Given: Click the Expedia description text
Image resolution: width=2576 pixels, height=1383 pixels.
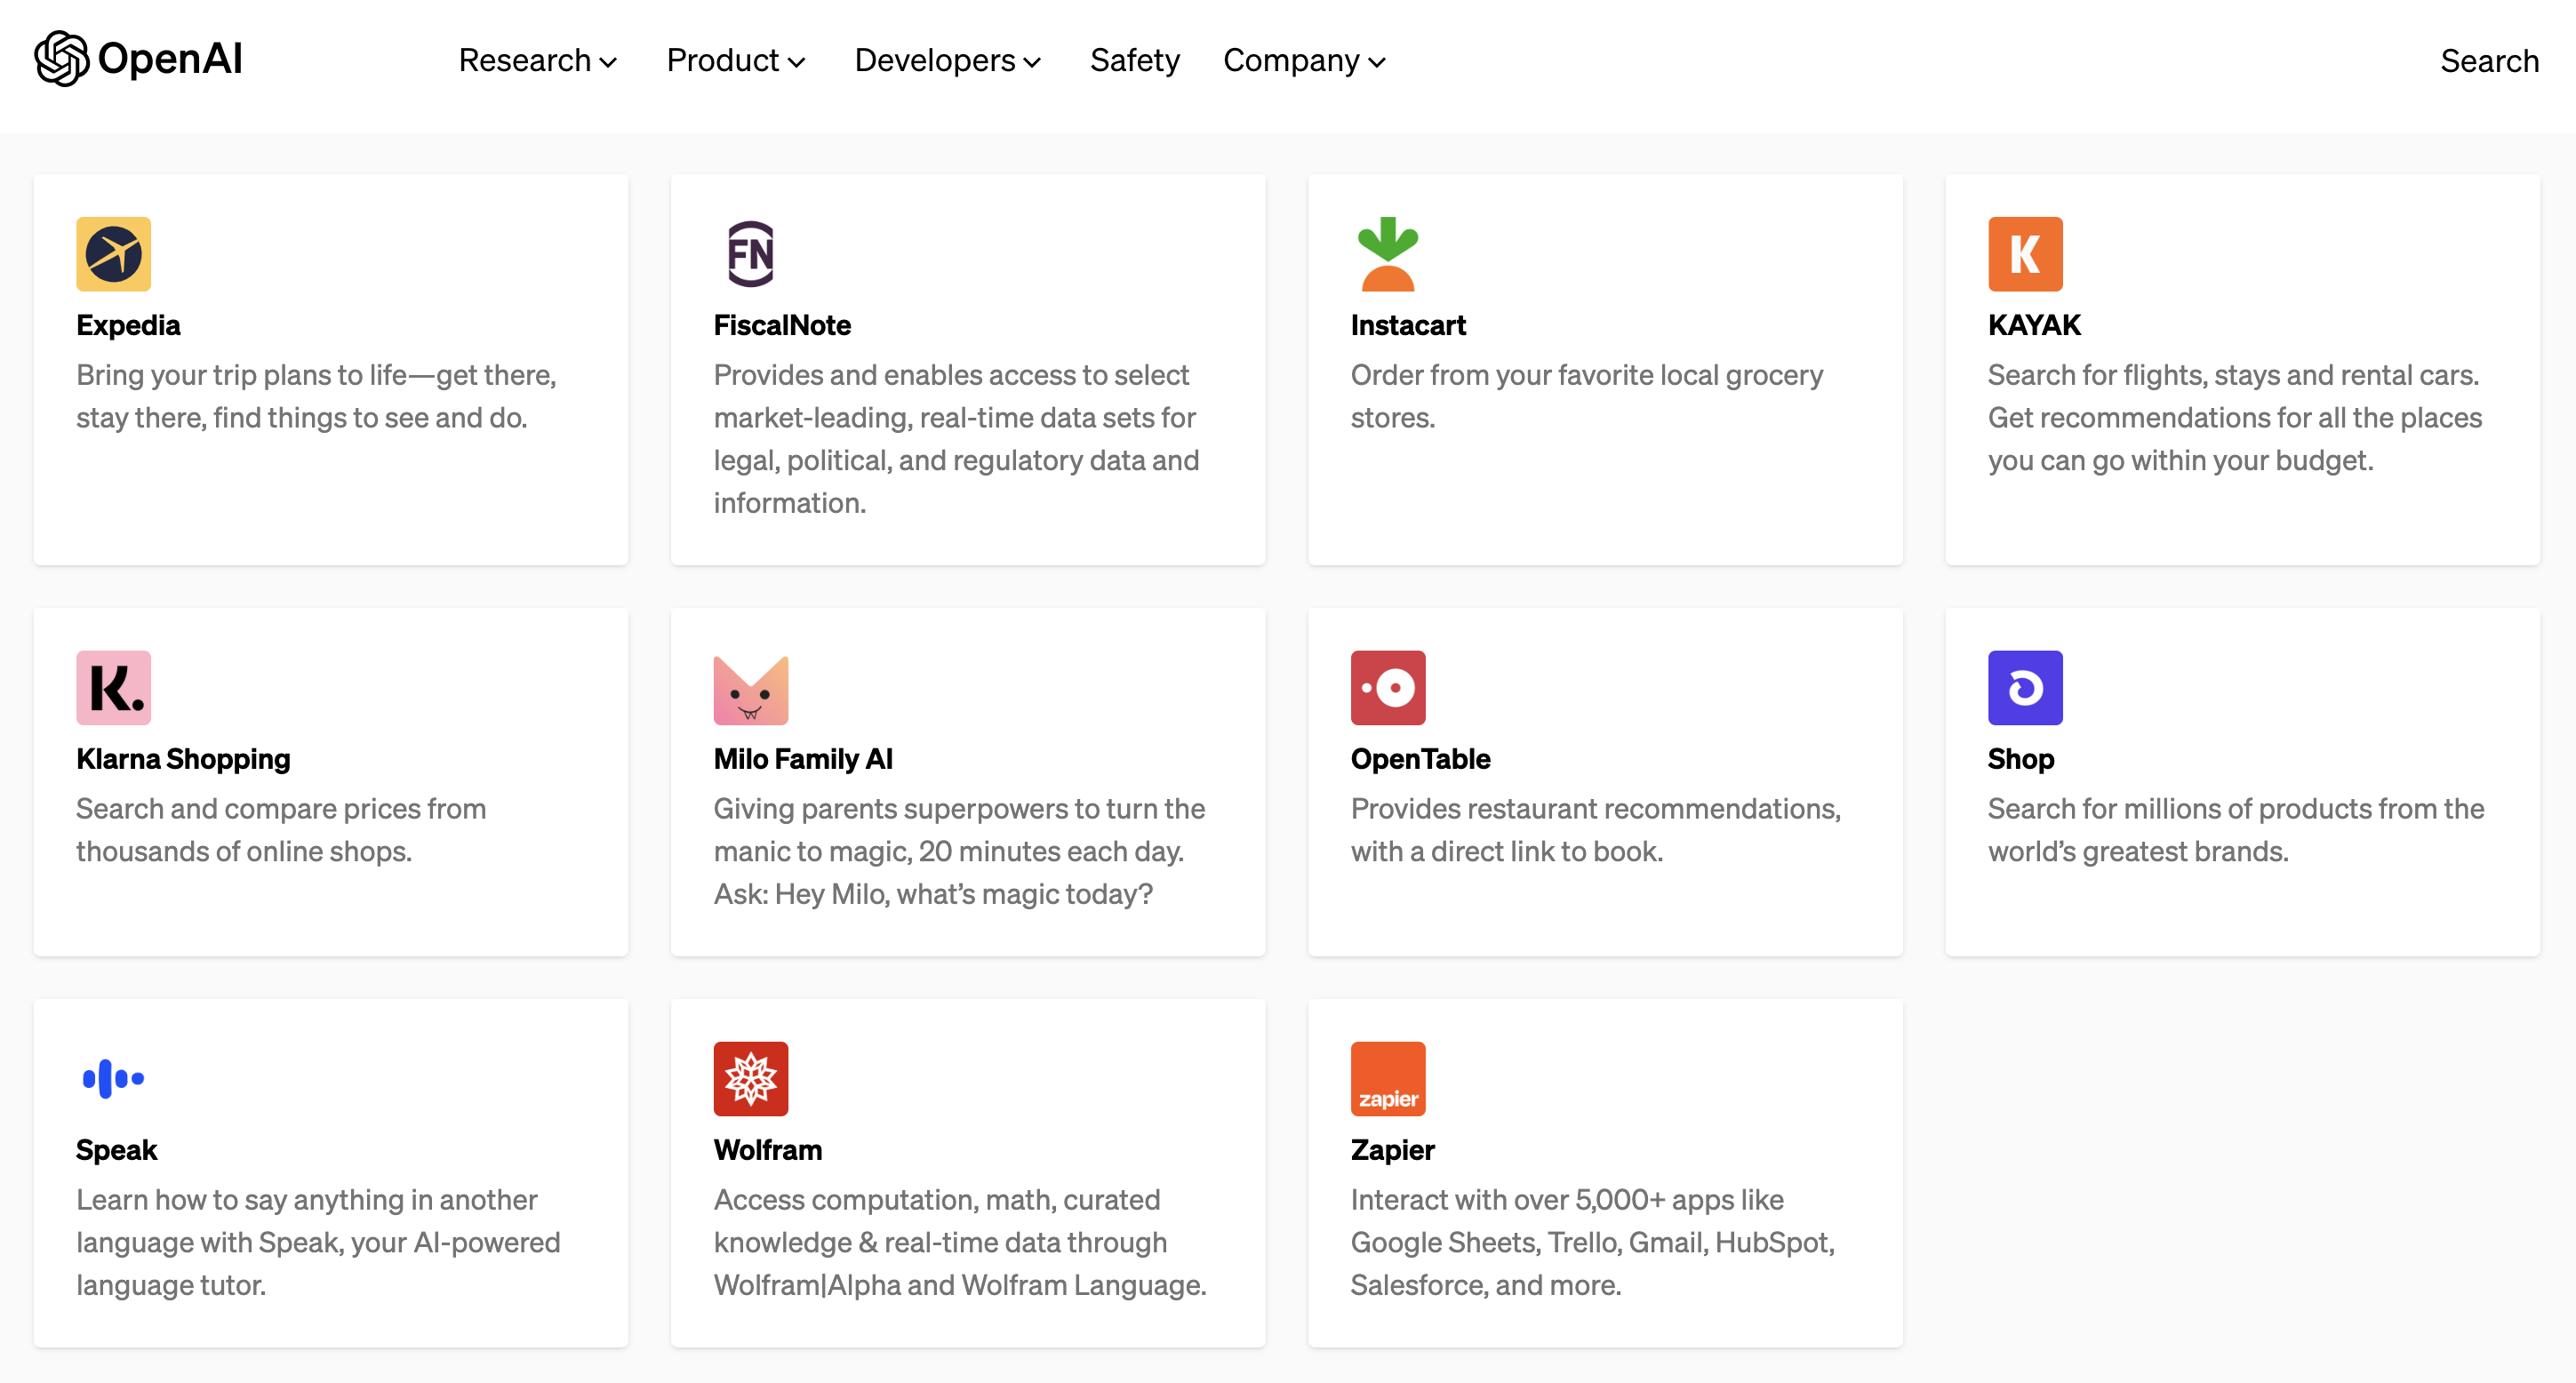Looking at the screenshot, I should pyautogui.click(x=317, y=396).
